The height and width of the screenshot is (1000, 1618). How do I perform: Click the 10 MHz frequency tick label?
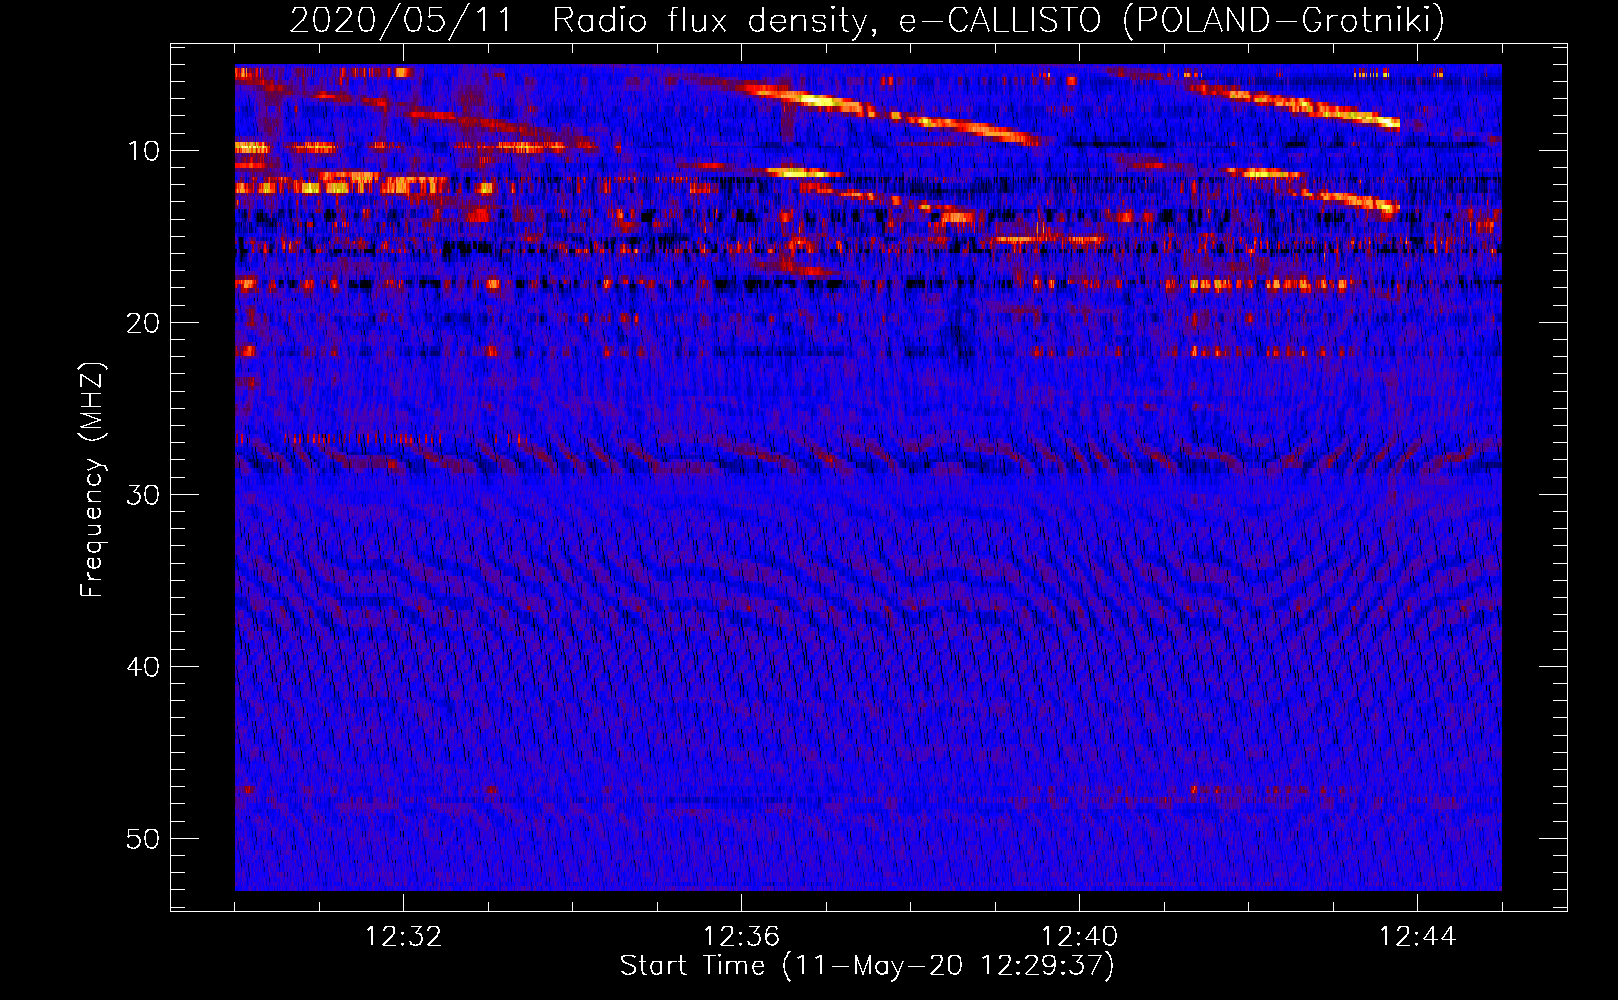[144, 151]
